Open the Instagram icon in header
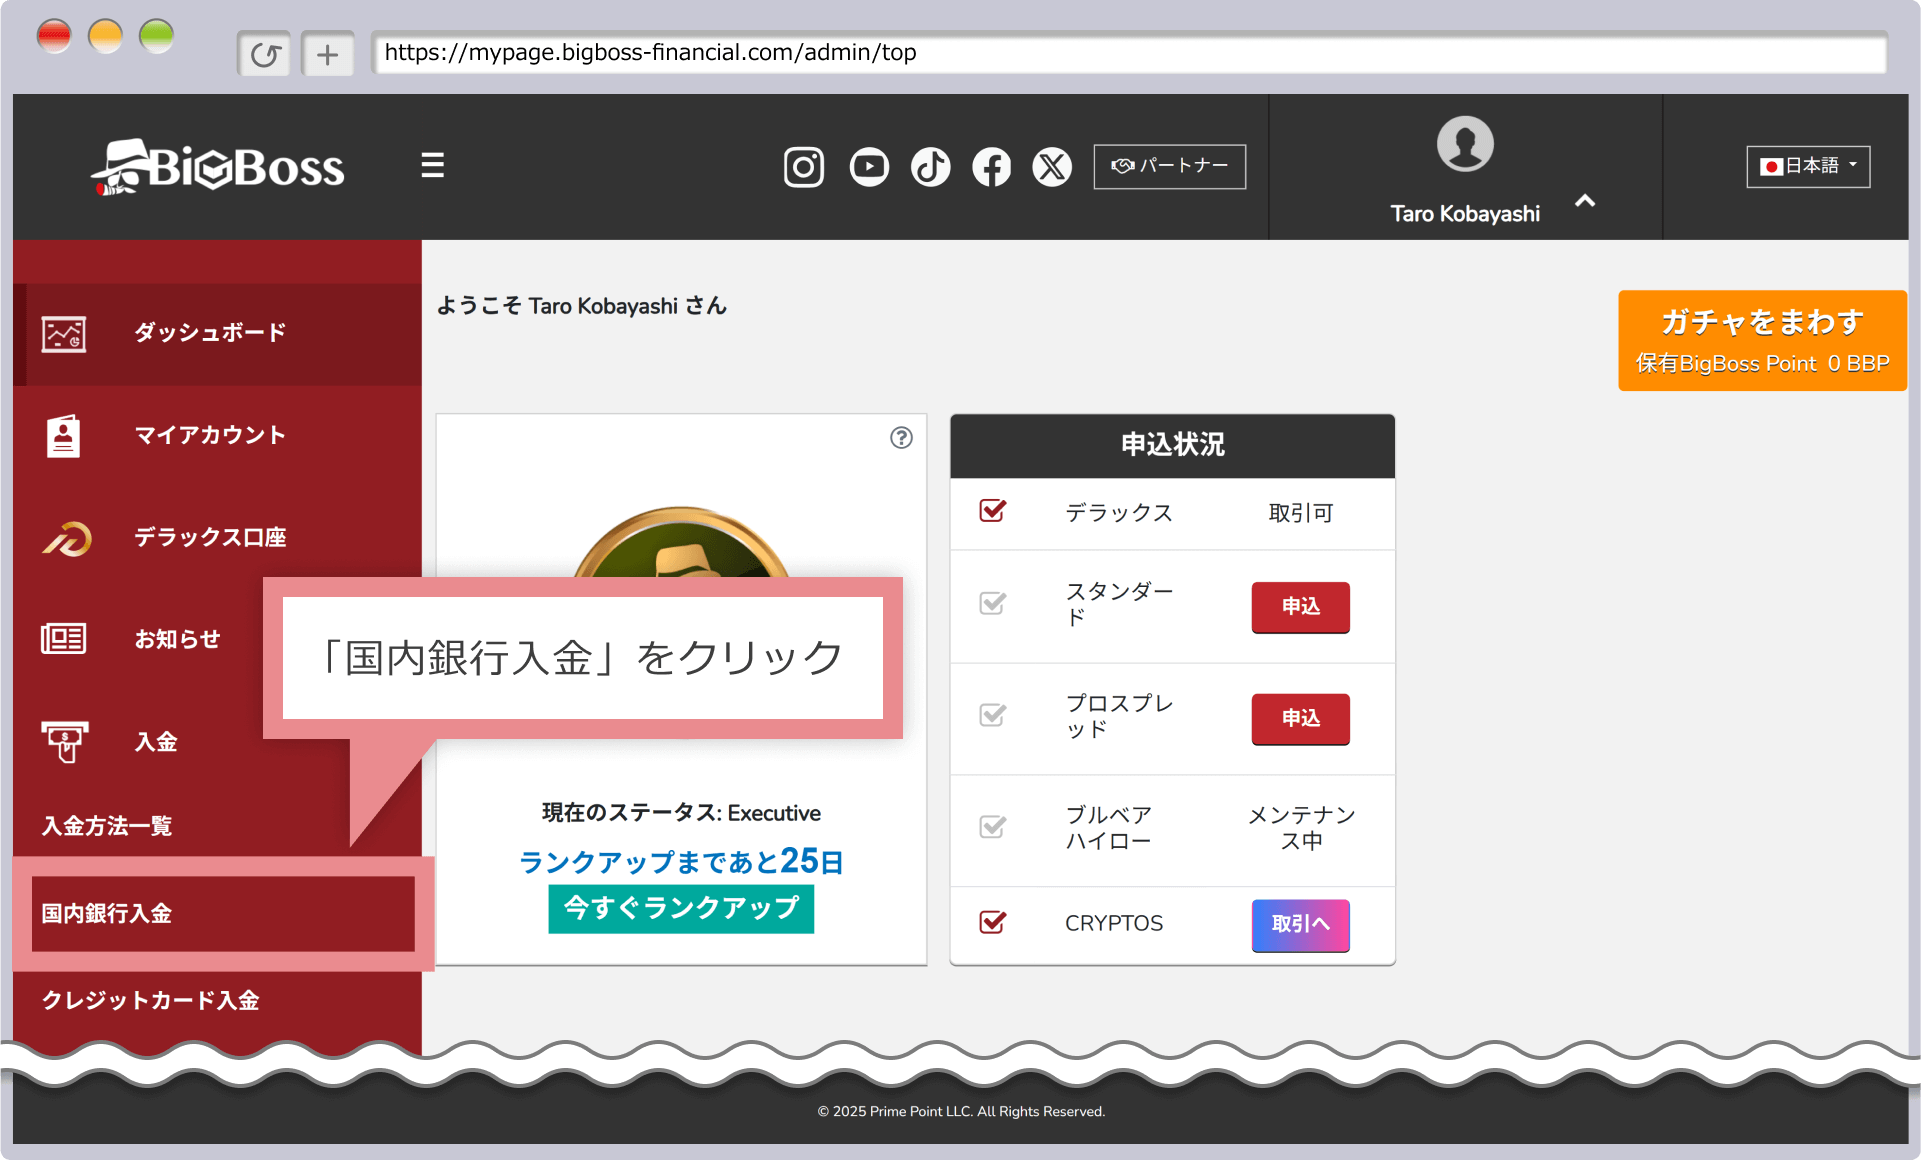This screenshot has height=1160, width=1921. [803, 167]
